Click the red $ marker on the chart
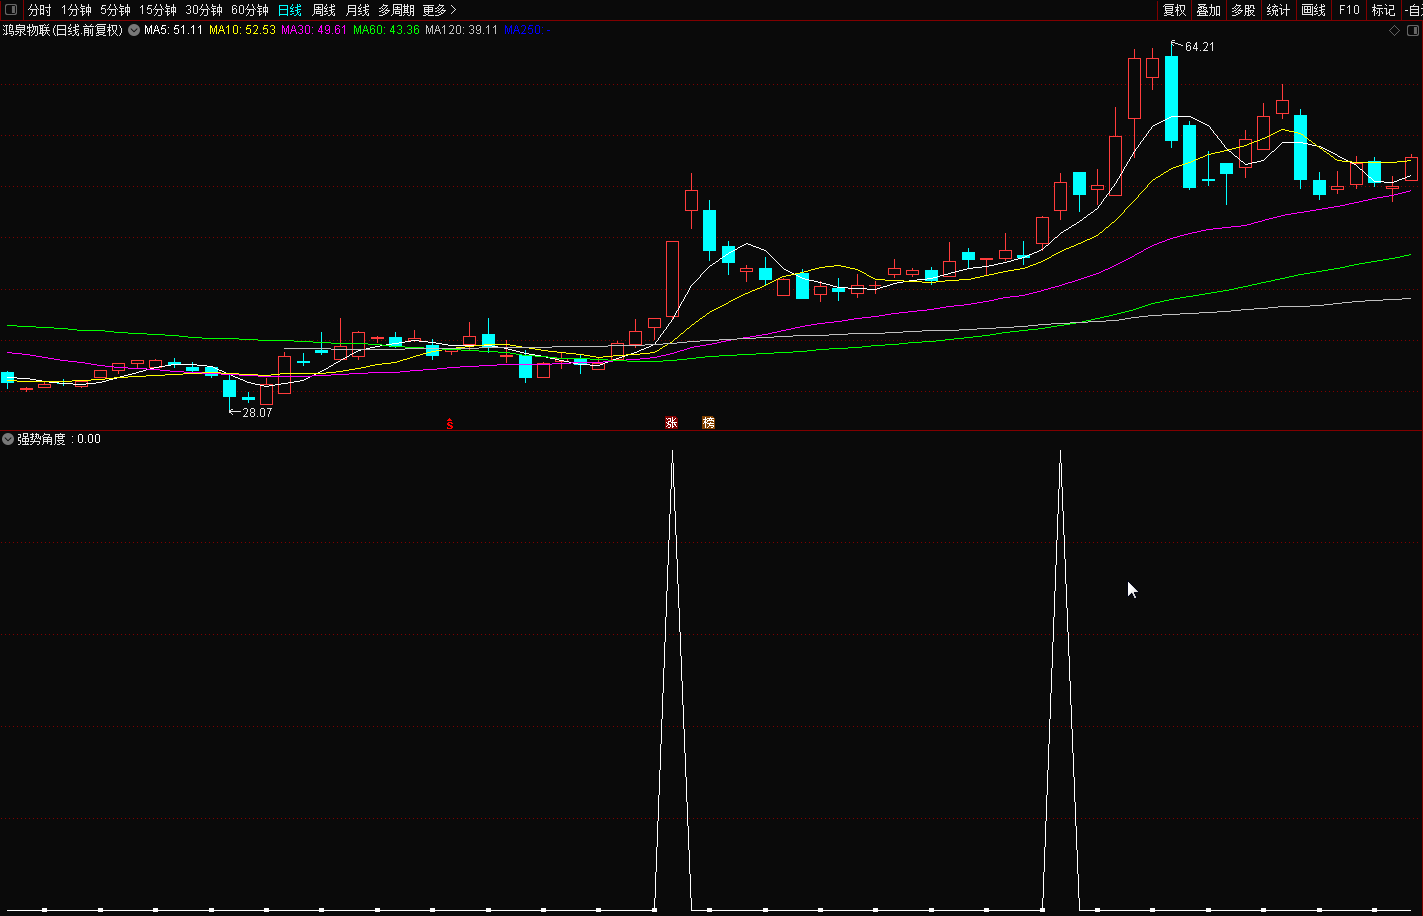This screenshot has height=916, width=1423. [450, 424]
